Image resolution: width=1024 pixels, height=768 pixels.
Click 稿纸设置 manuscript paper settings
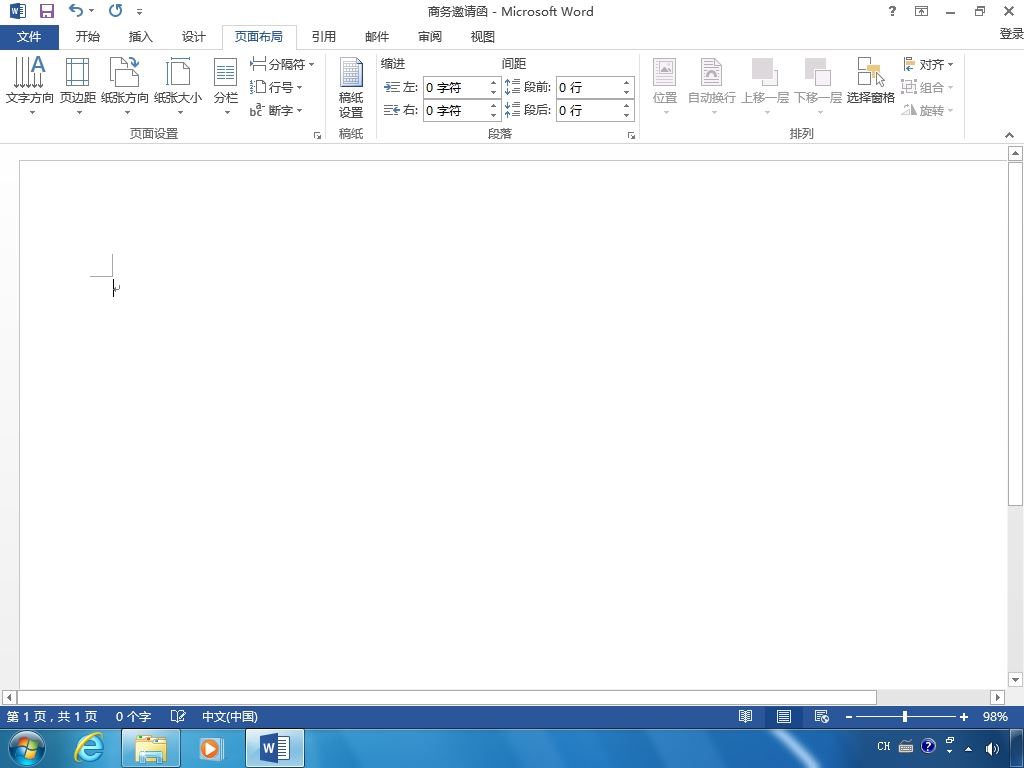tap(351, 88)
